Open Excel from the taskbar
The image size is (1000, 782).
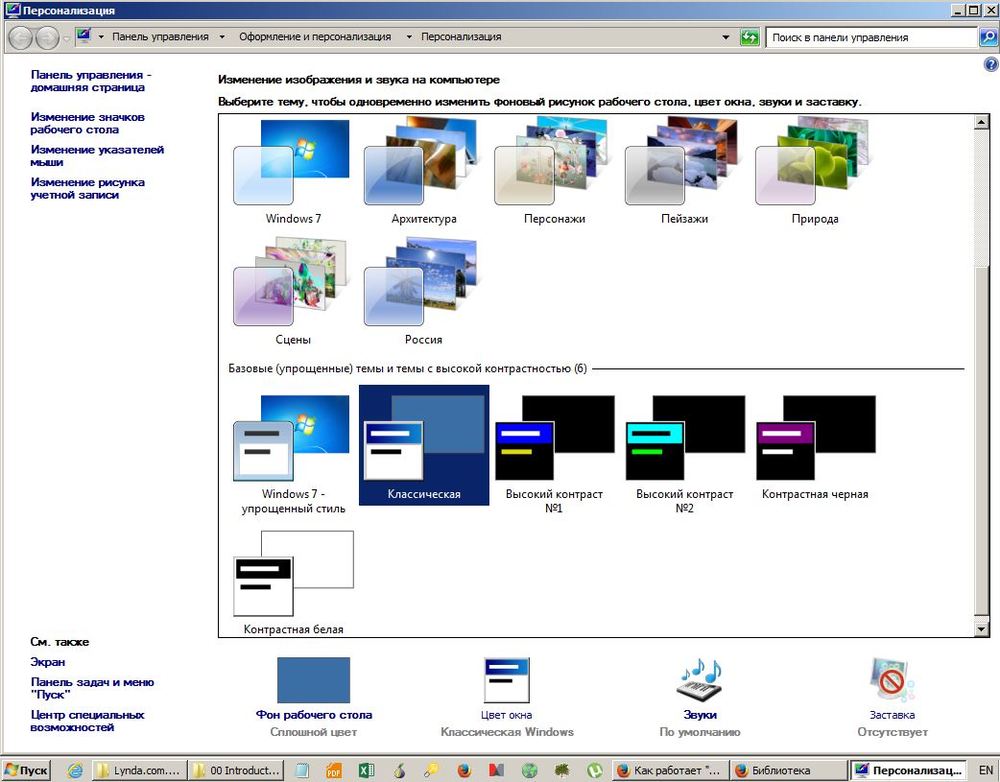(367, 771)
